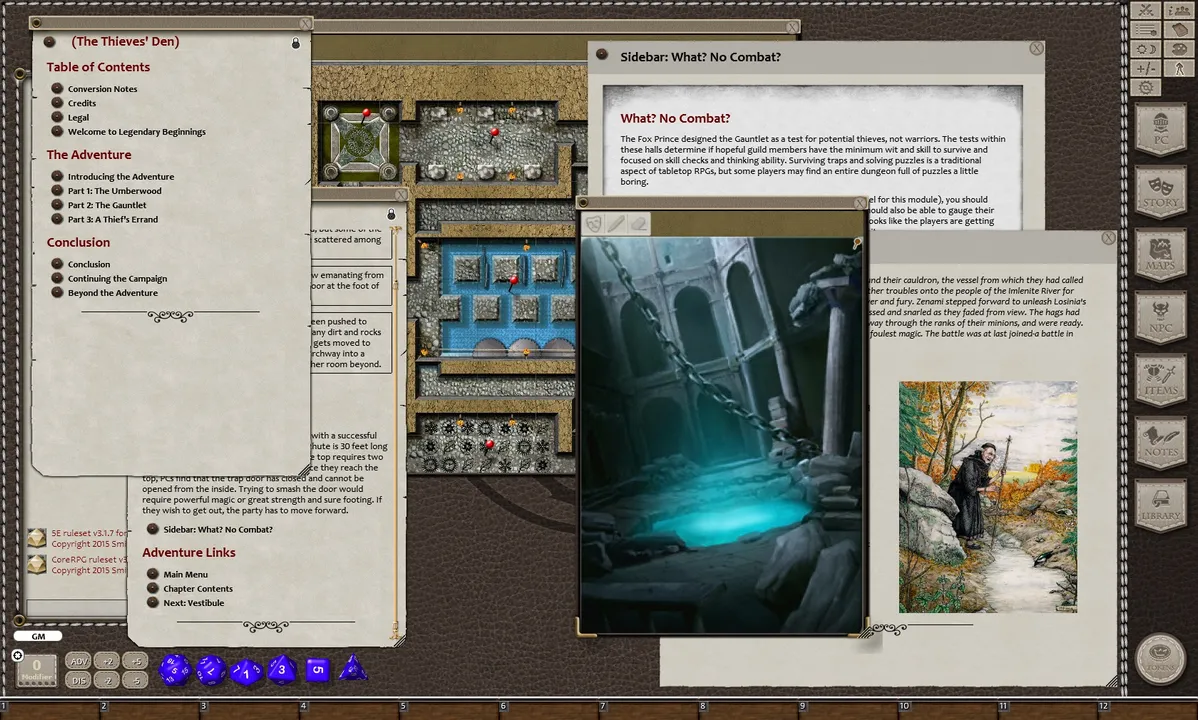Open Beyond the Adventure link

click(x=112, y=293)
